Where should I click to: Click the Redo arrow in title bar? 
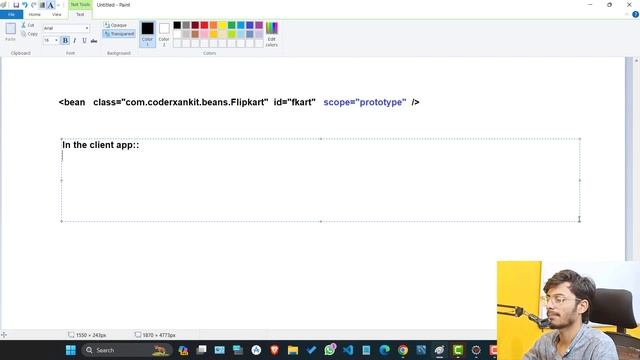(33, 5)
